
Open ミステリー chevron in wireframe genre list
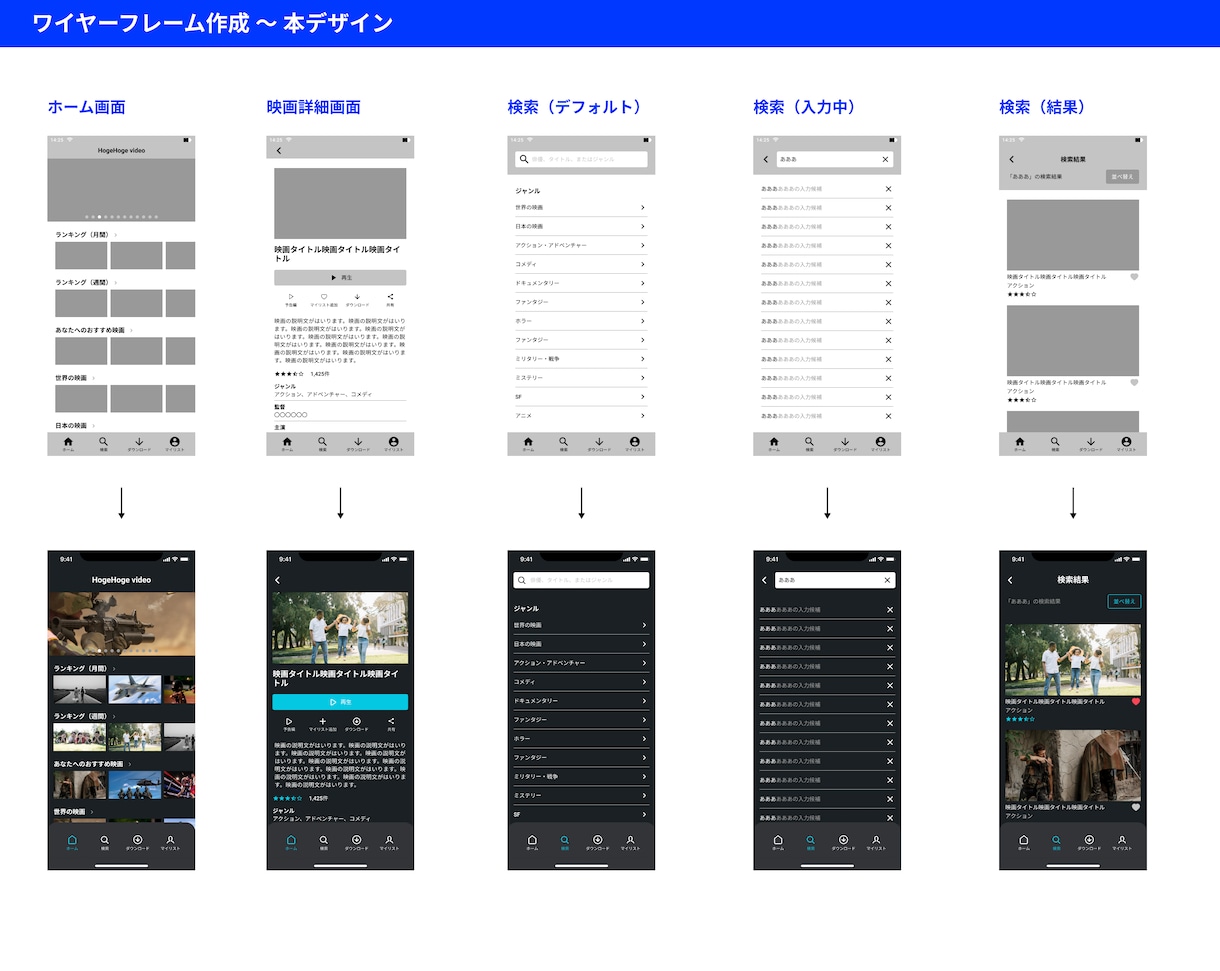pyautogui.click(x=643, y=378)
